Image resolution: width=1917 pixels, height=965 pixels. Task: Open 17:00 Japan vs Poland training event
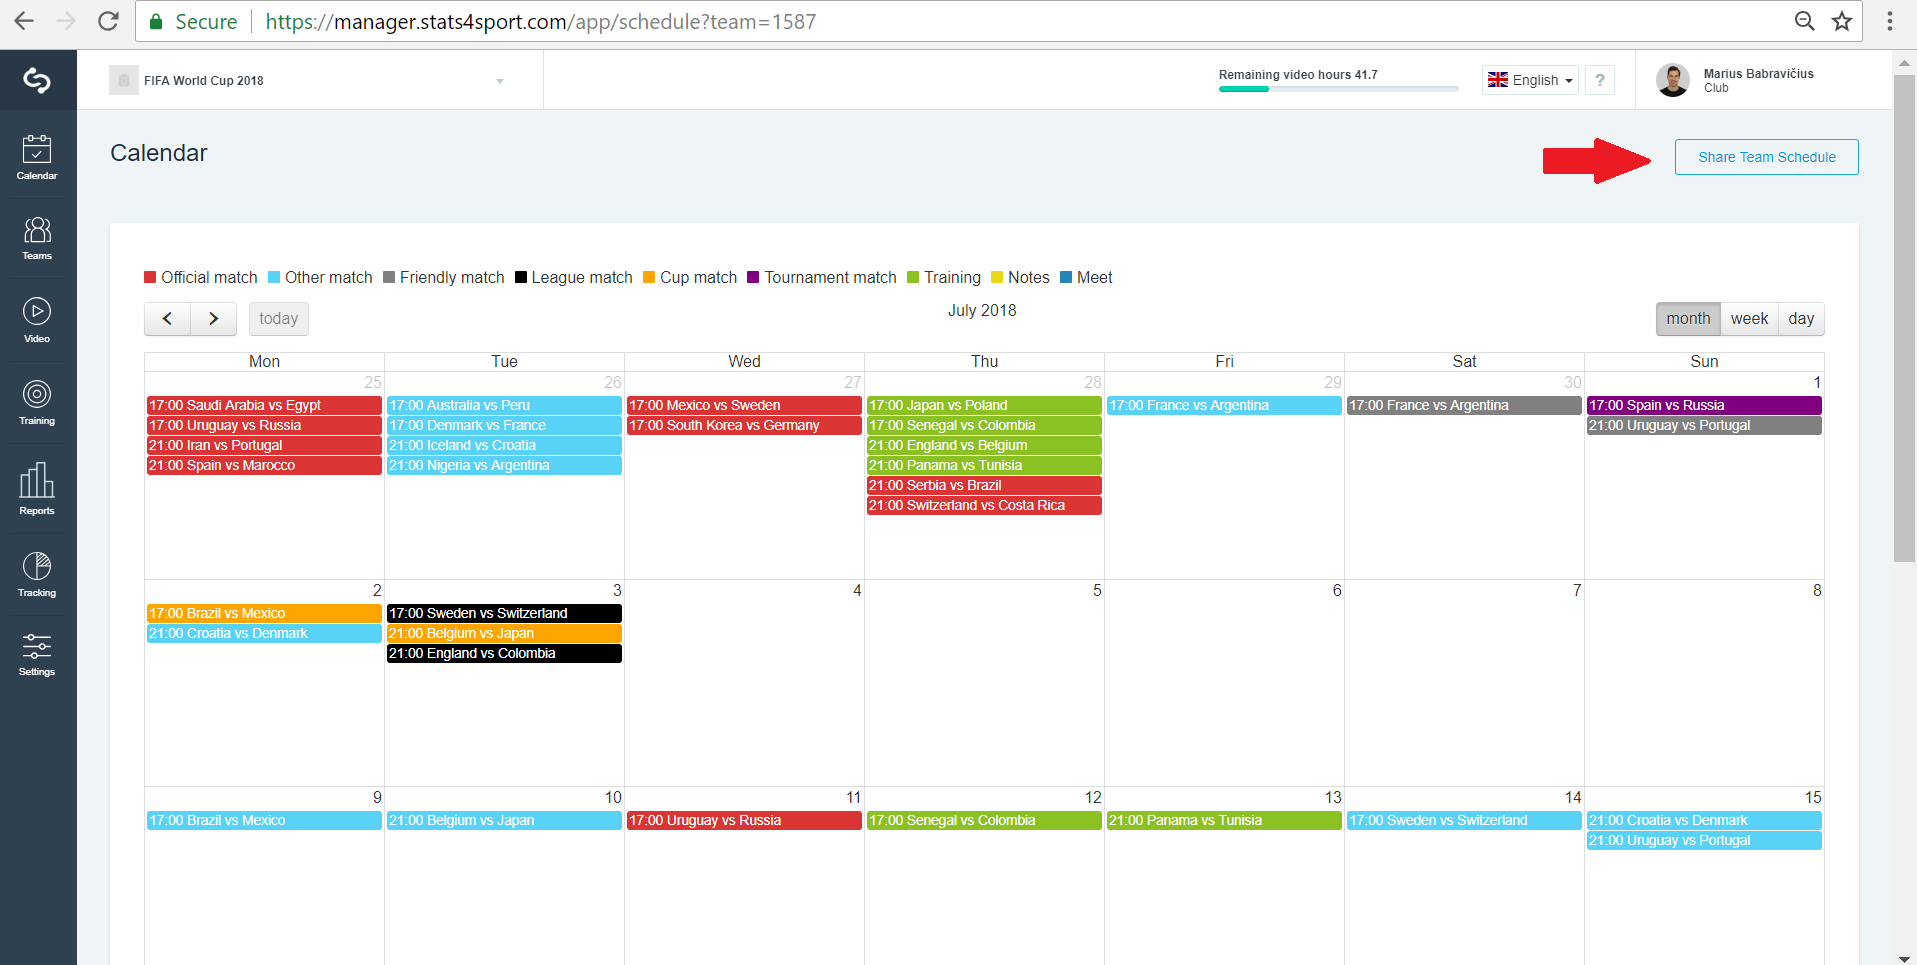point(984,405)
